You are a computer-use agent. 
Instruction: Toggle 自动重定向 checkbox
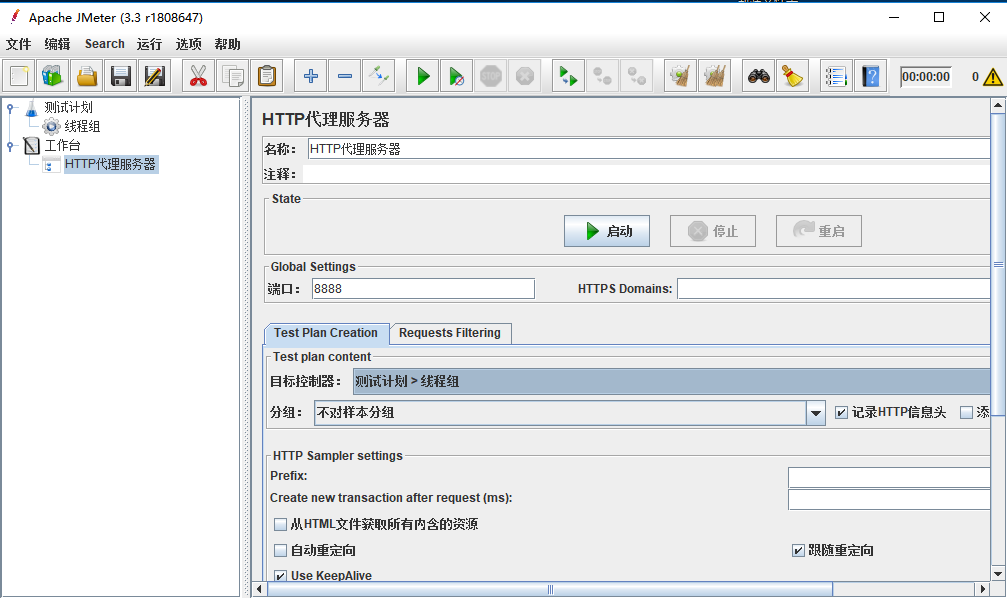pos(280,550)
